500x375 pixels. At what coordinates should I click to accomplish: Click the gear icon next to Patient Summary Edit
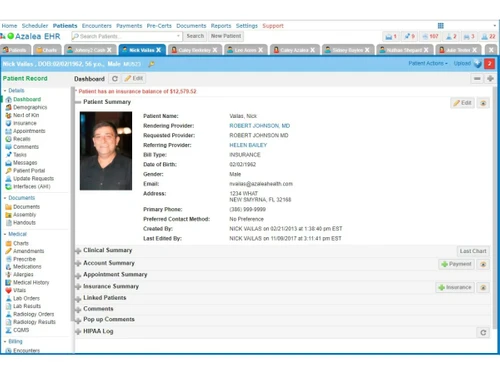pos(483,103)
